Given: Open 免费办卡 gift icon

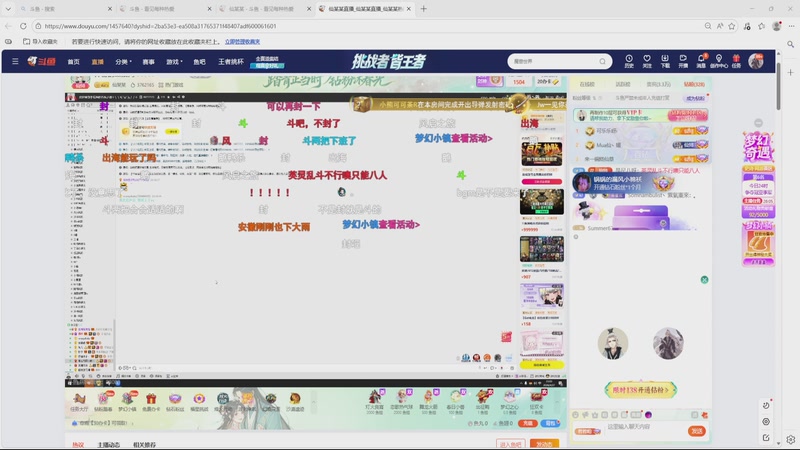Looking at the screenshot, I should coord(151,402).
